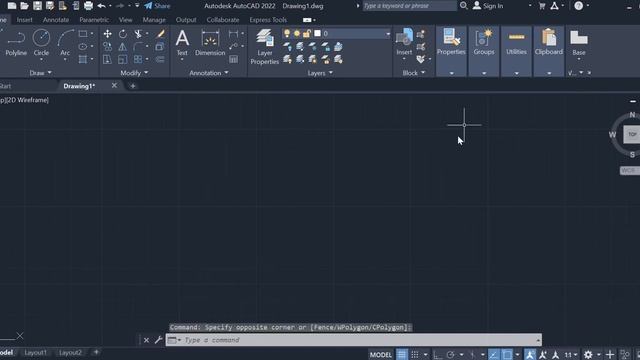Select the Polyline tool
This screenshot has width=640, height=360.
tap(16, 43)
